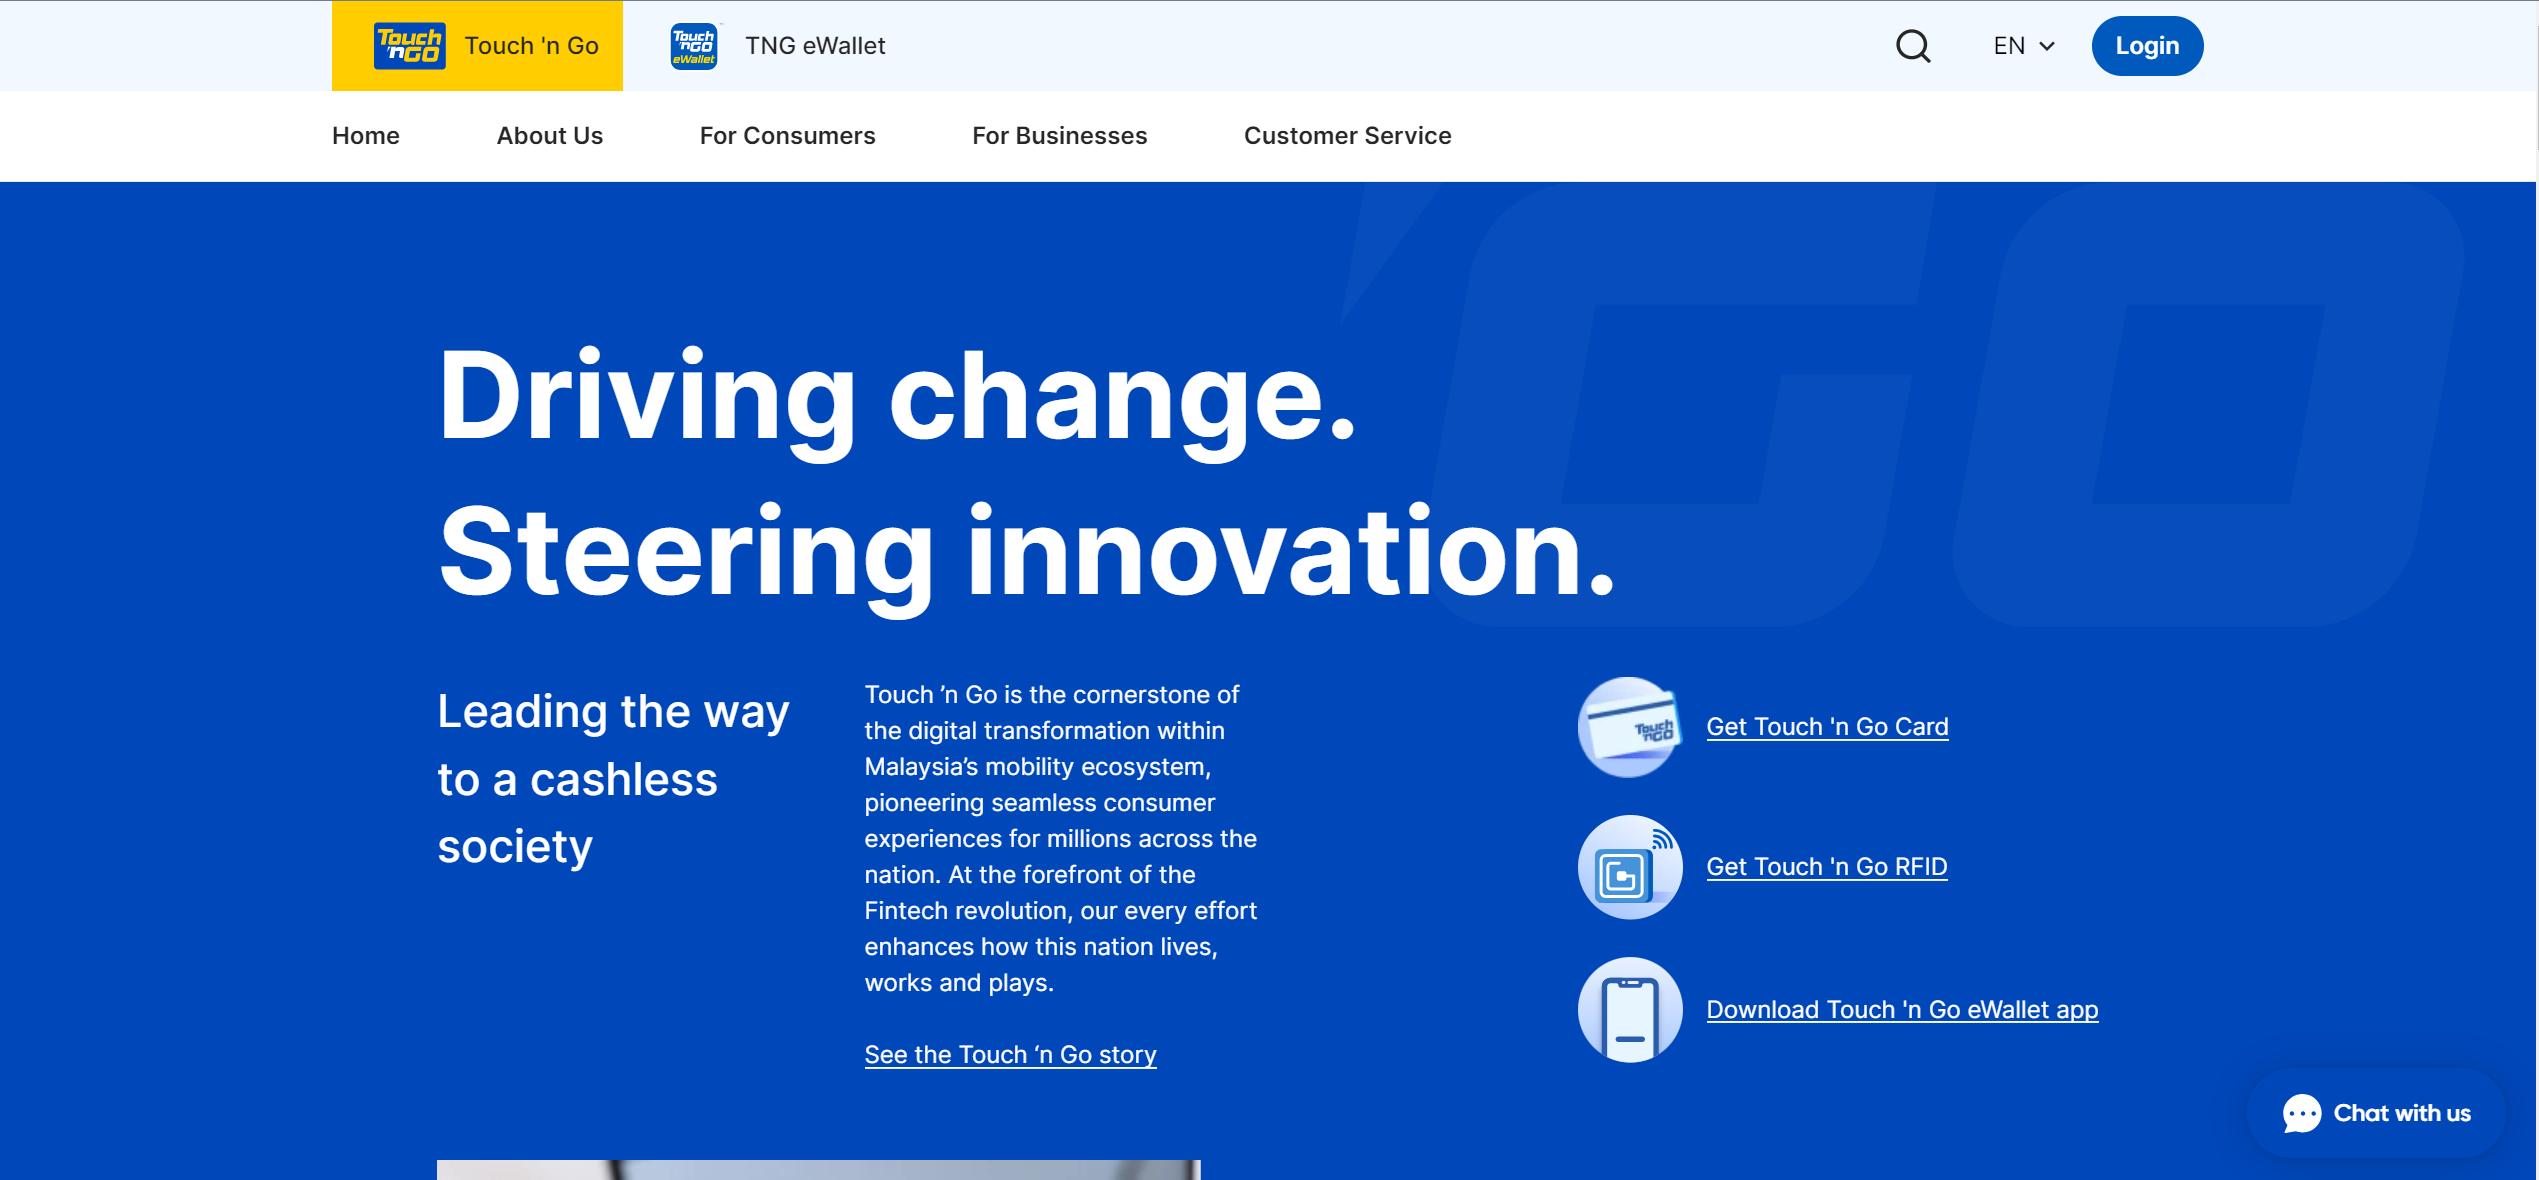The height and width of the screenshot is (1180, 2539).
Task: Click the TNG eWallet logo icon
Action: [694, 46]
